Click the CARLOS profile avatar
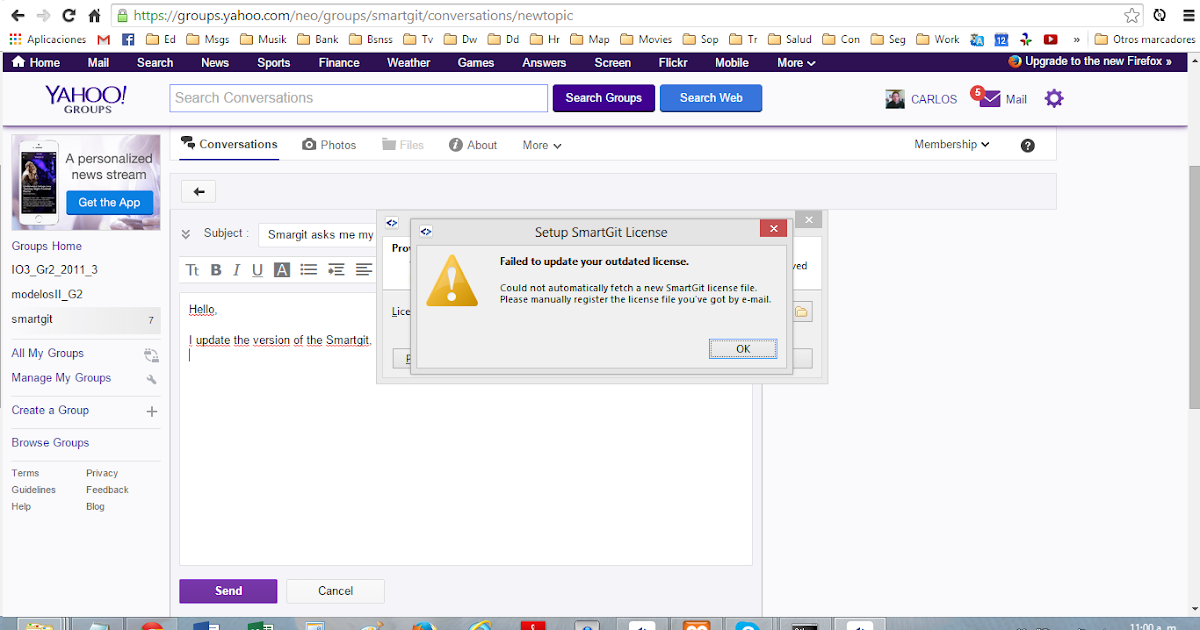Image resolution: width=1200 pixels, height=630 pixels. click(895, 99)
